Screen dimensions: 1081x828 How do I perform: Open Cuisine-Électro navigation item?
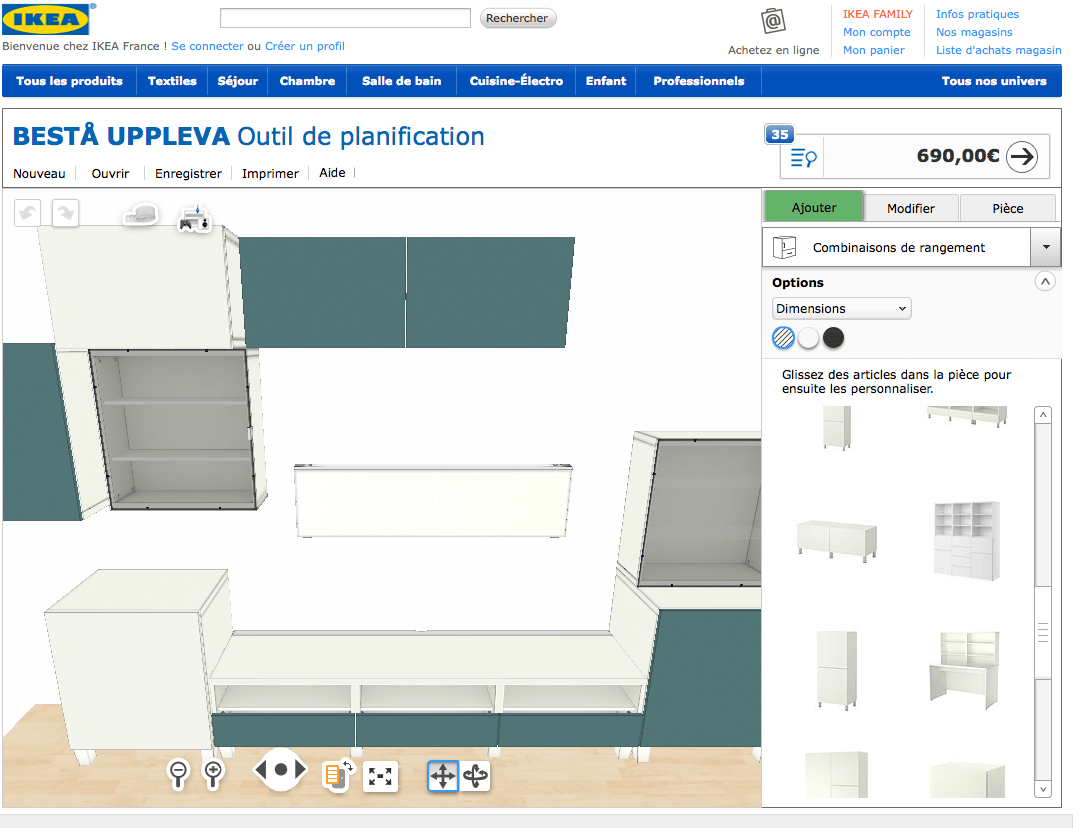click(x=516, y=81)
